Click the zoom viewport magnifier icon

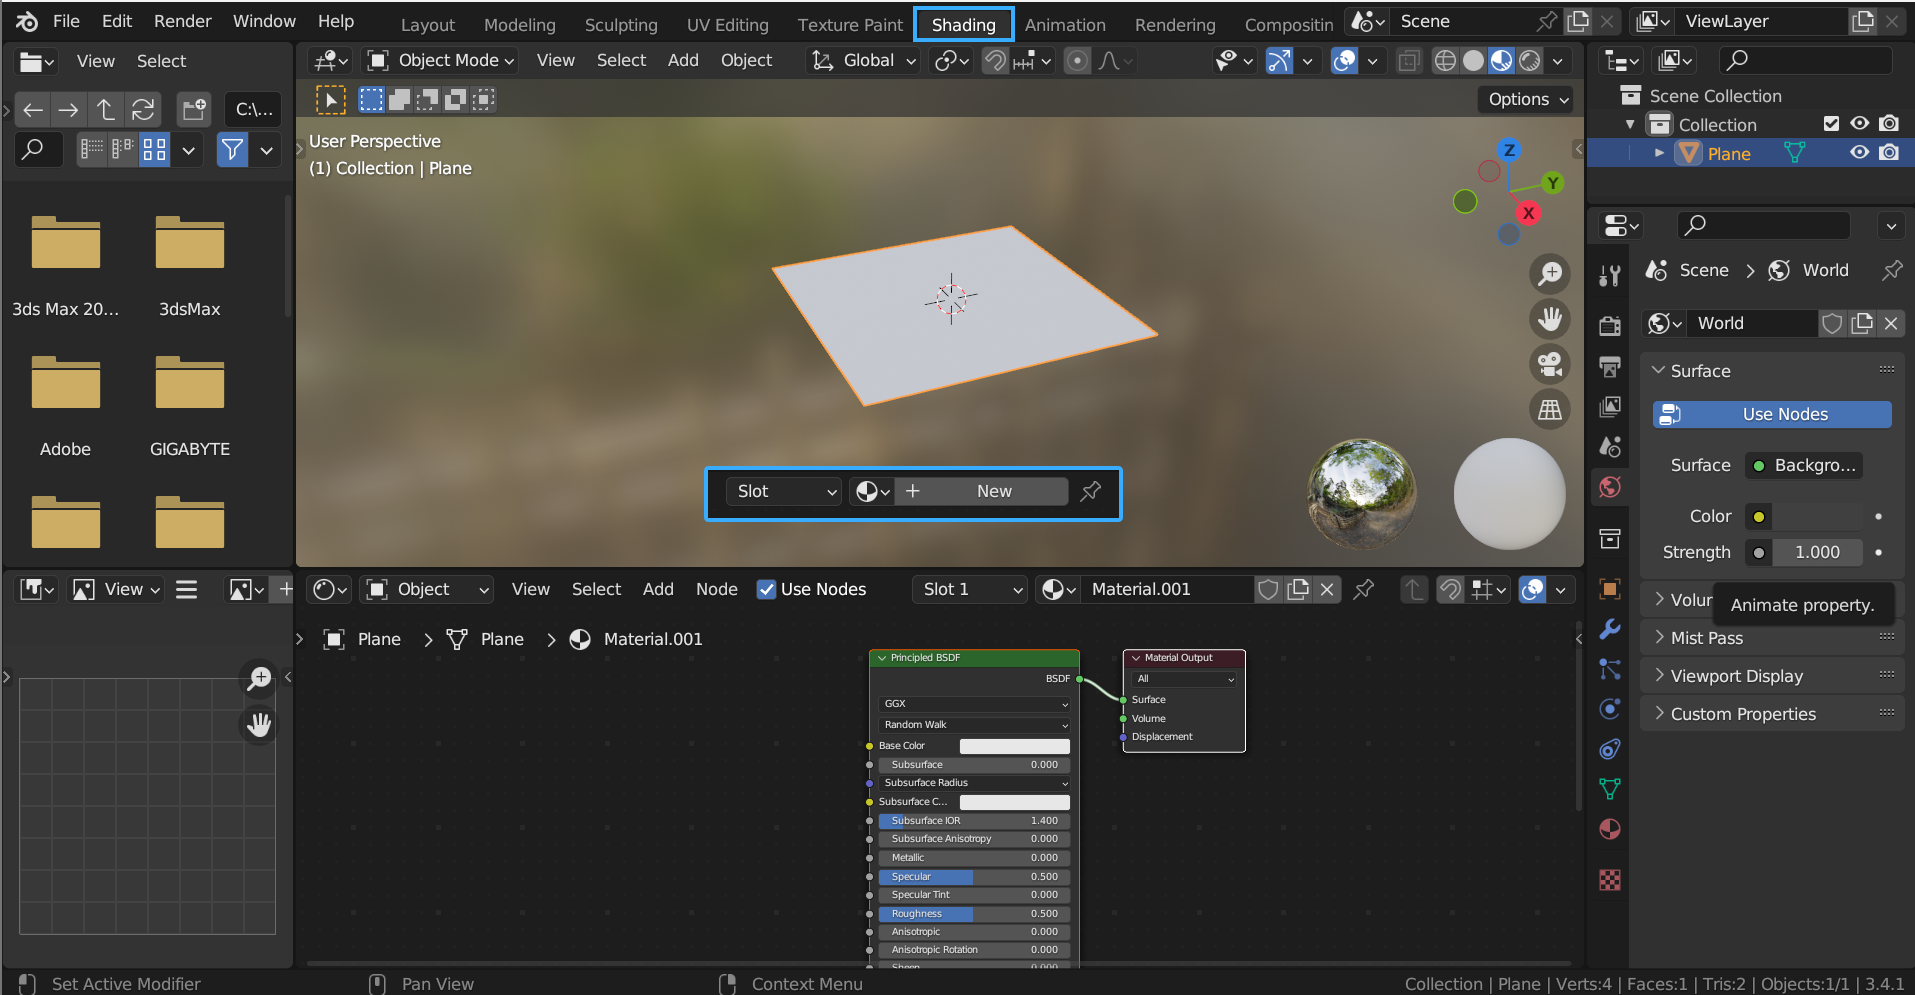coord(1550,273)
